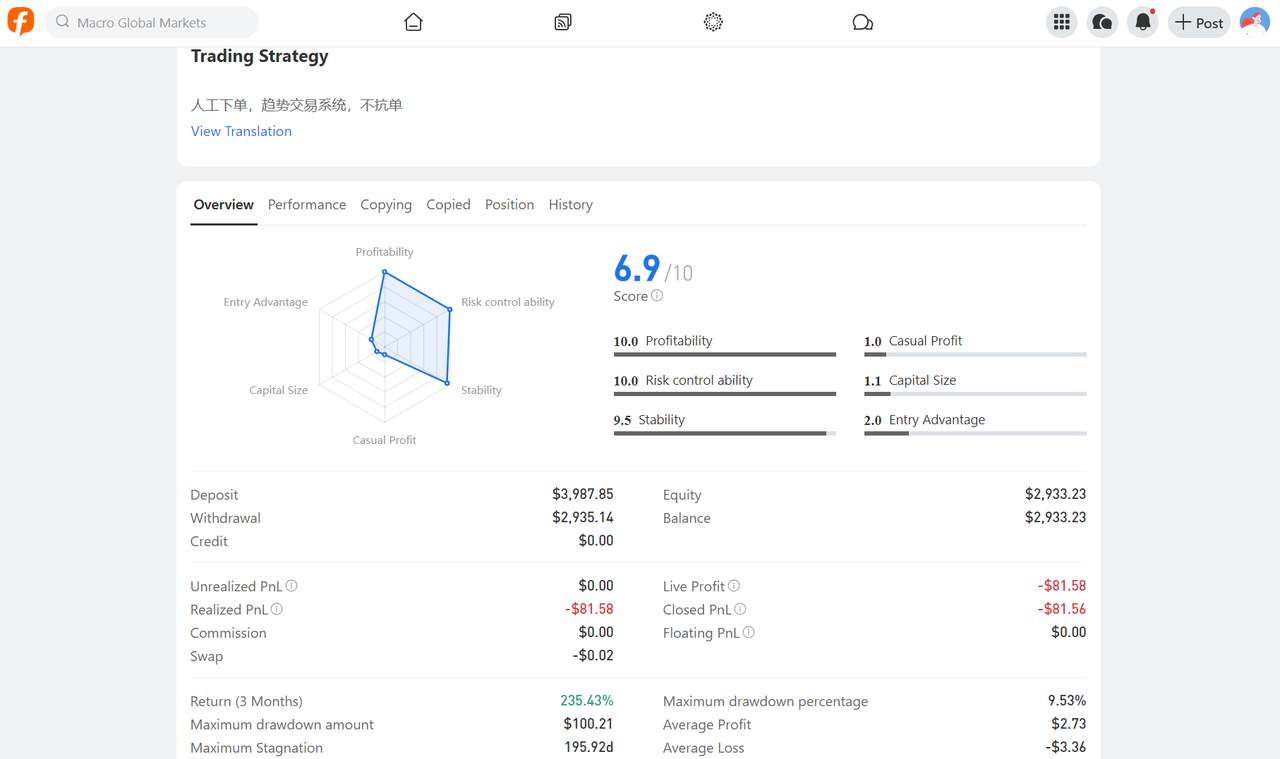The height and width of the screenshot is (759, 1280).
Task: Click the Post button
Action: click(1199, 21)
